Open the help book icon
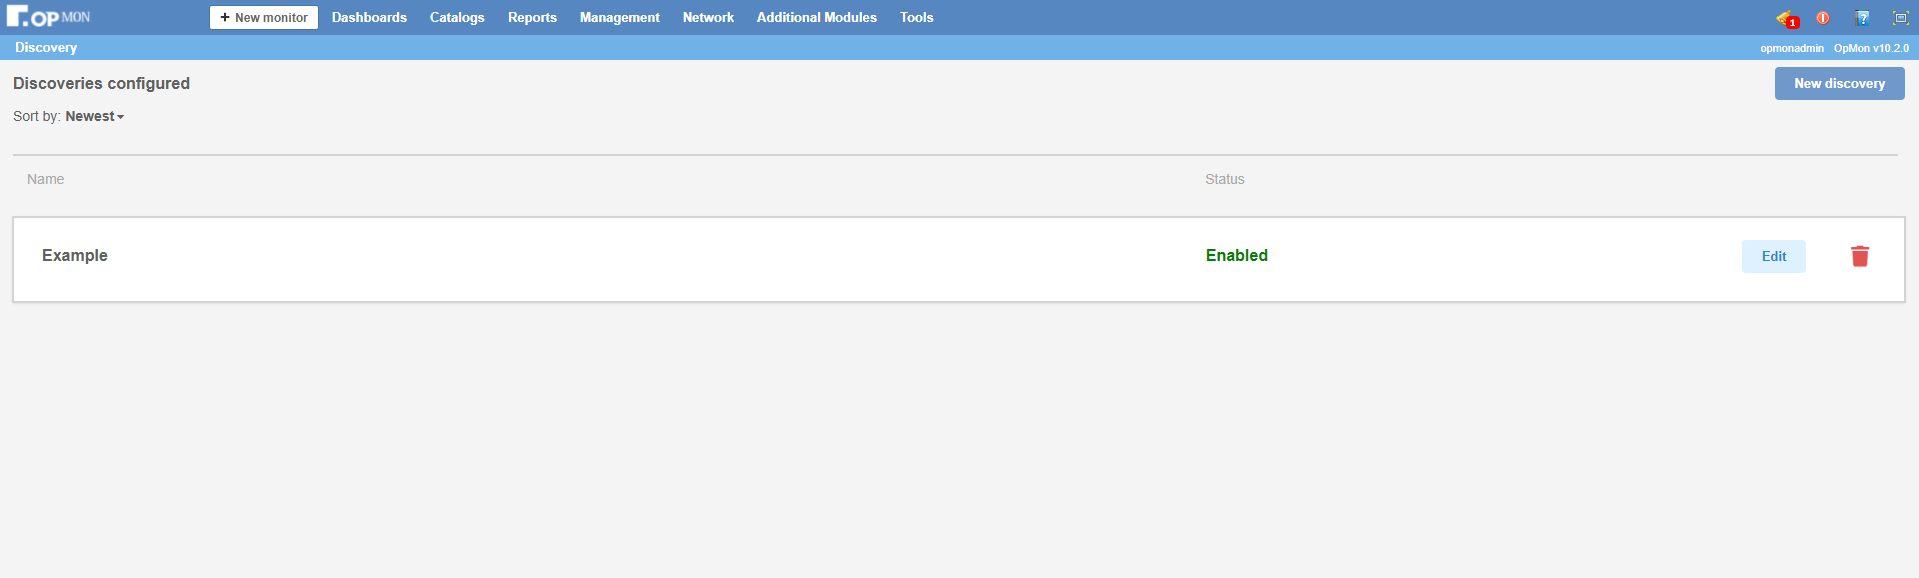 click(x=1862, y=18)
